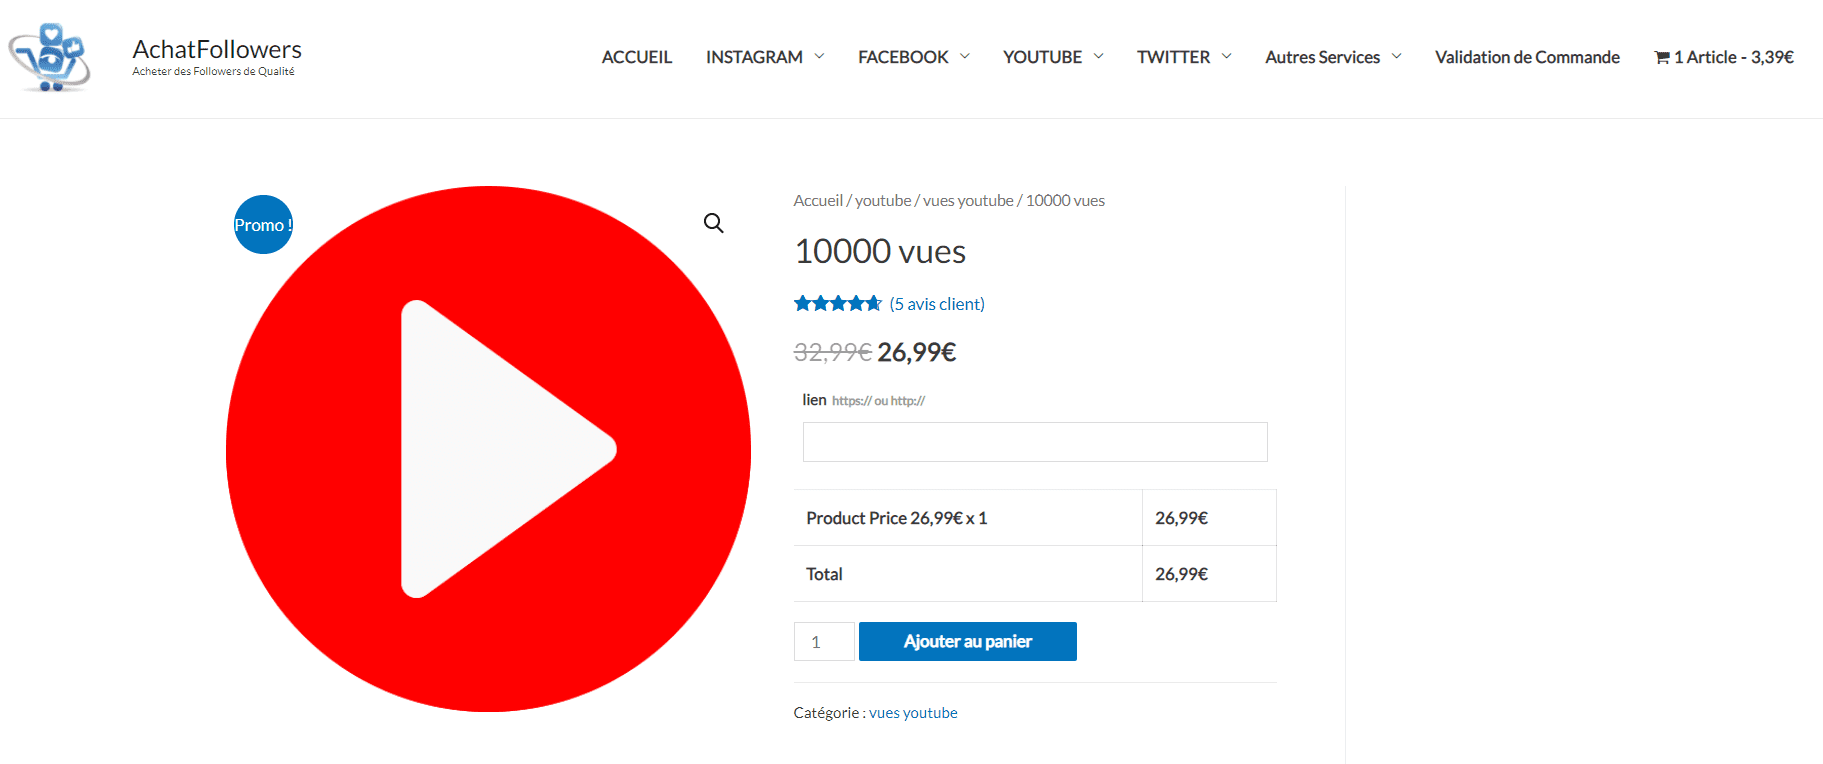Open the (5 avis client) reviews link
1823x764 pixels.
(937, 304)
